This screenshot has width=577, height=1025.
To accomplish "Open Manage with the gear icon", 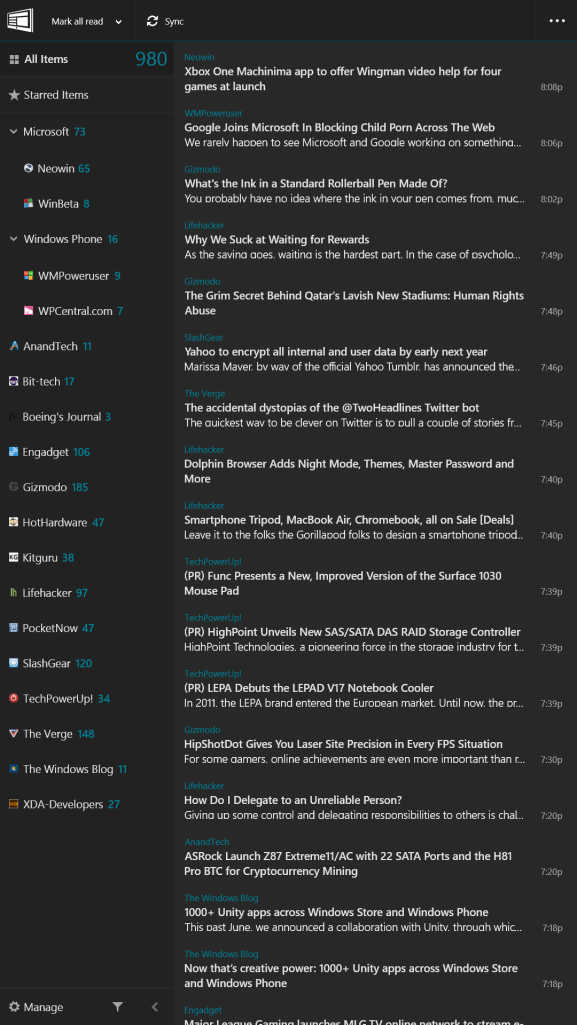I will click(x=14, y=1007).
